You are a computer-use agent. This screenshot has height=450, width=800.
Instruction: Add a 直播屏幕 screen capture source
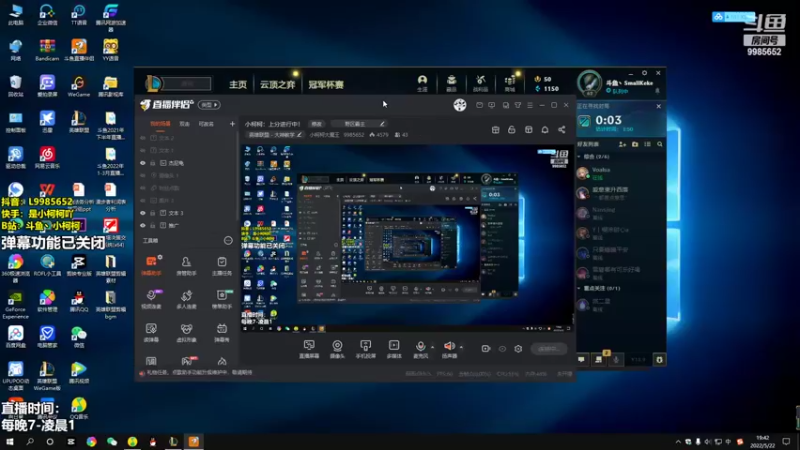tap(309, 349)
